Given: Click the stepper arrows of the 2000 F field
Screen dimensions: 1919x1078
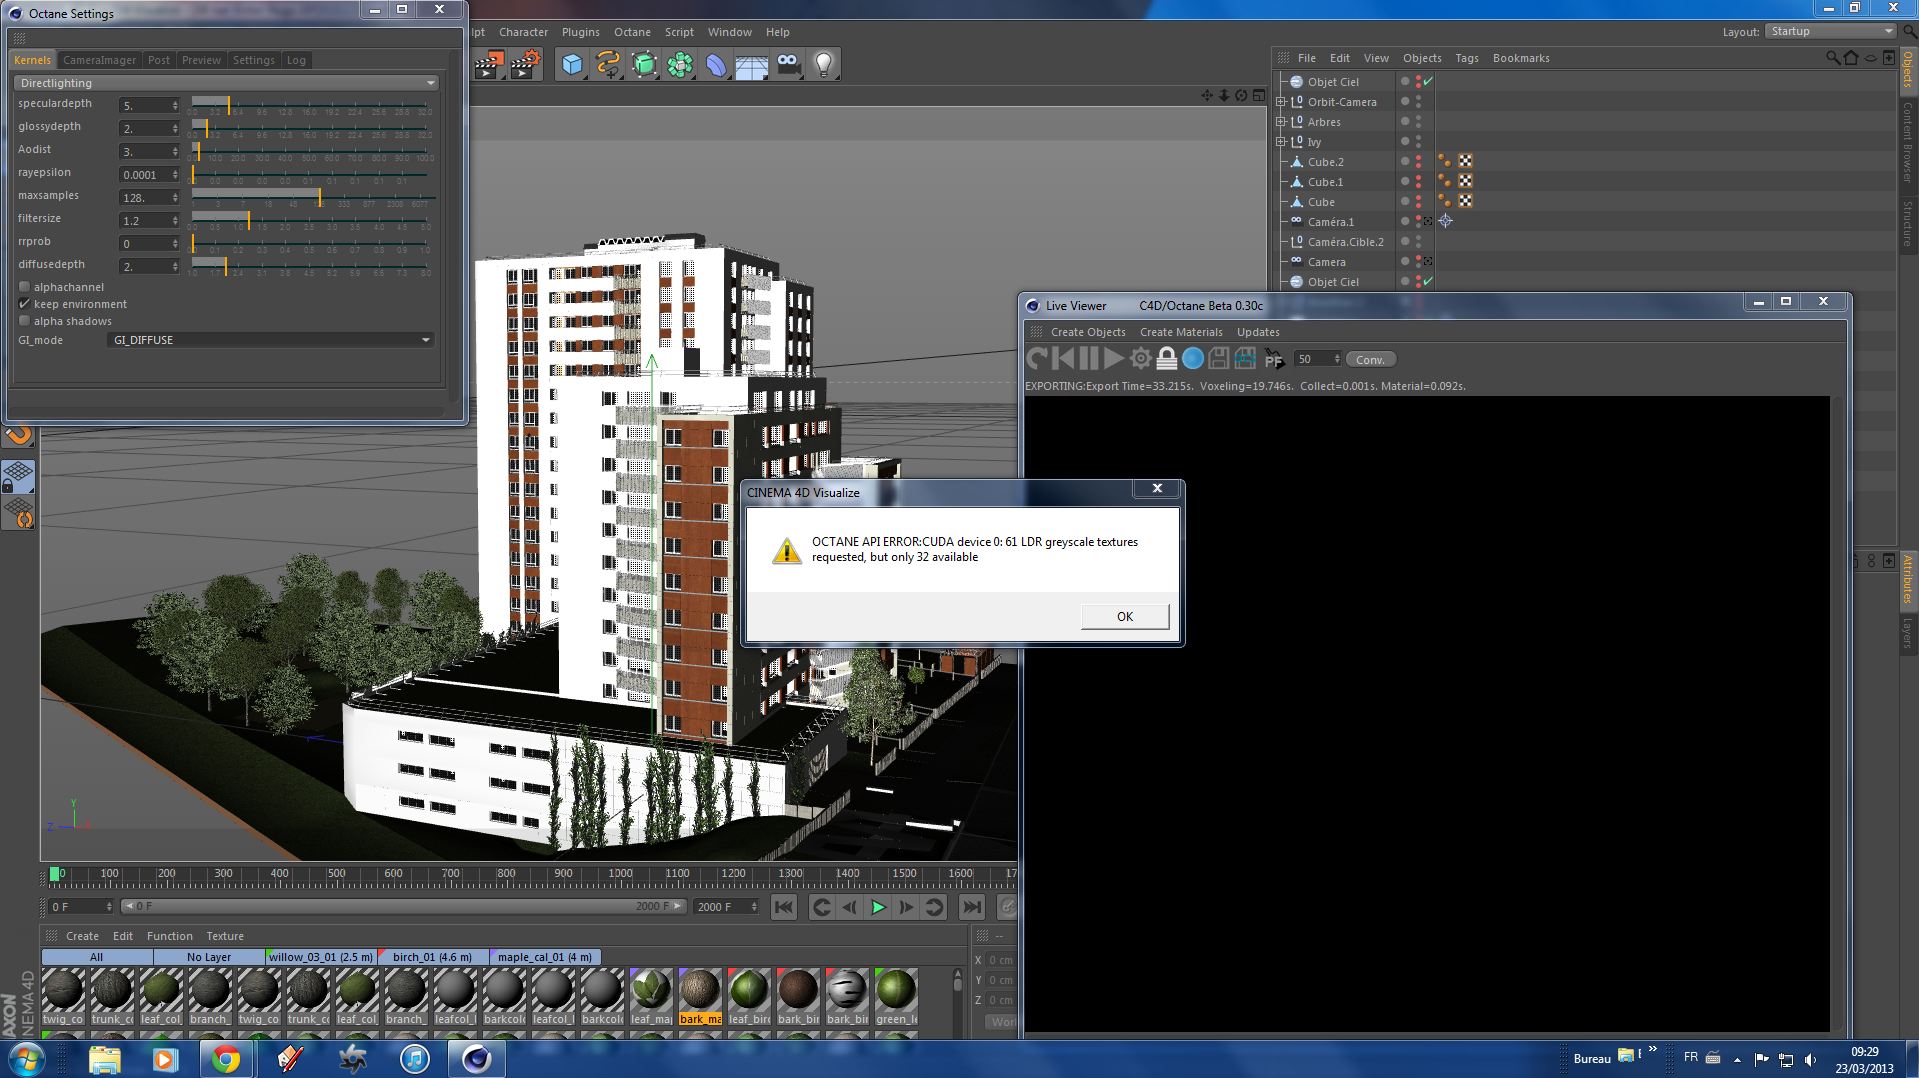Looking at the screenshot, I should [x=753, y=907].
